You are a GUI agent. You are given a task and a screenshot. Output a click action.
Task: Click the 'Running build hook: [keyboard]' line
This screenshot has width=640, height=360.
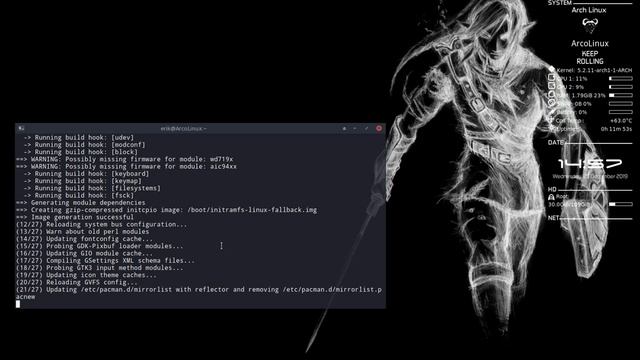tap(86, 174)
